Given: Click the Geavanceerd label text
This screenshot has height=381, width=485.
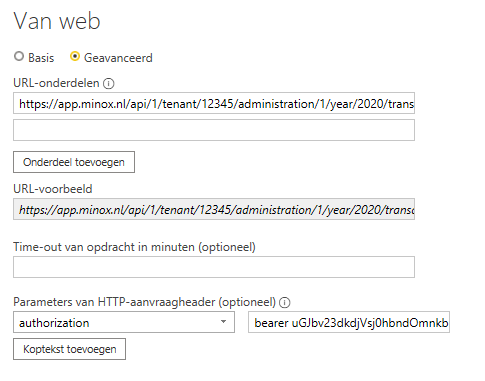Looking at the screenshot, I should [118, 58].
